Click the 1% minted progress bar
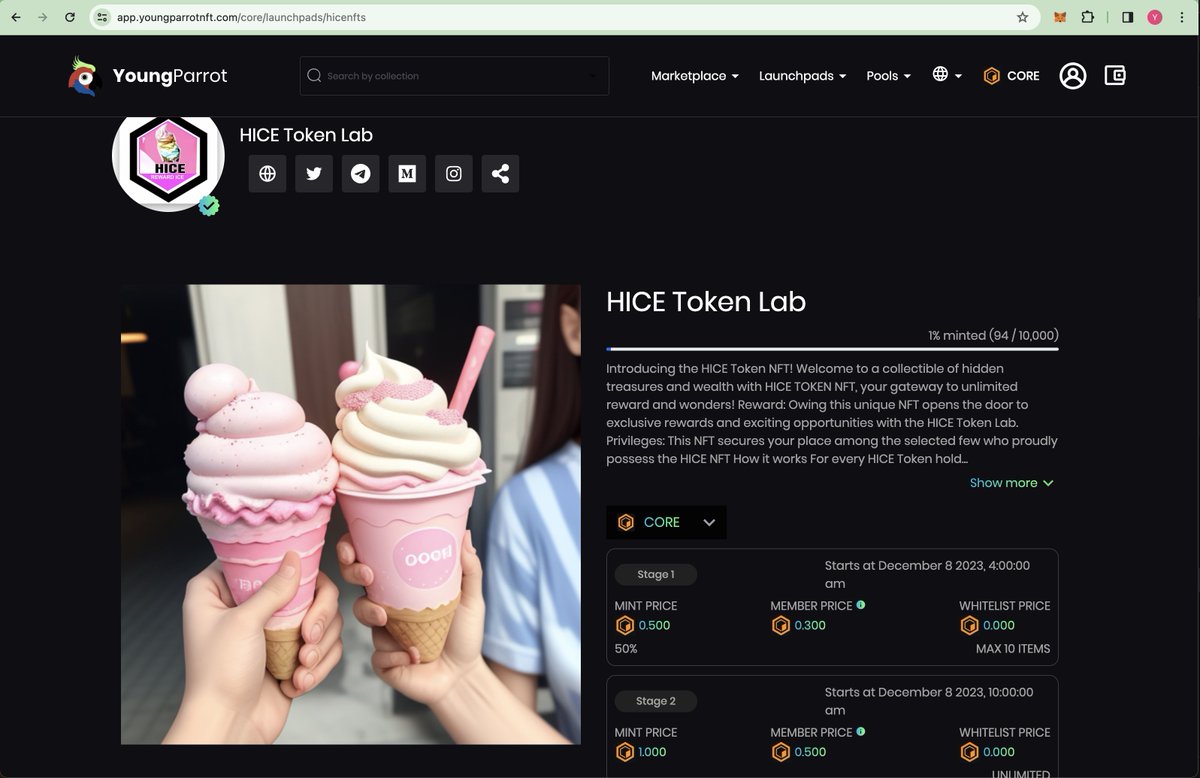1200x778 pixels. [830, 347]
